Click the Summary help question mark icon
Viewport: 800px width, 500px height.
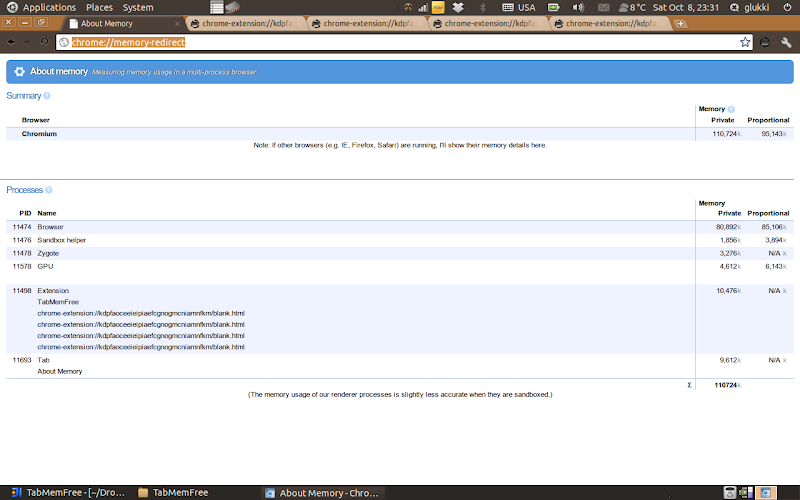coord(47,95)
